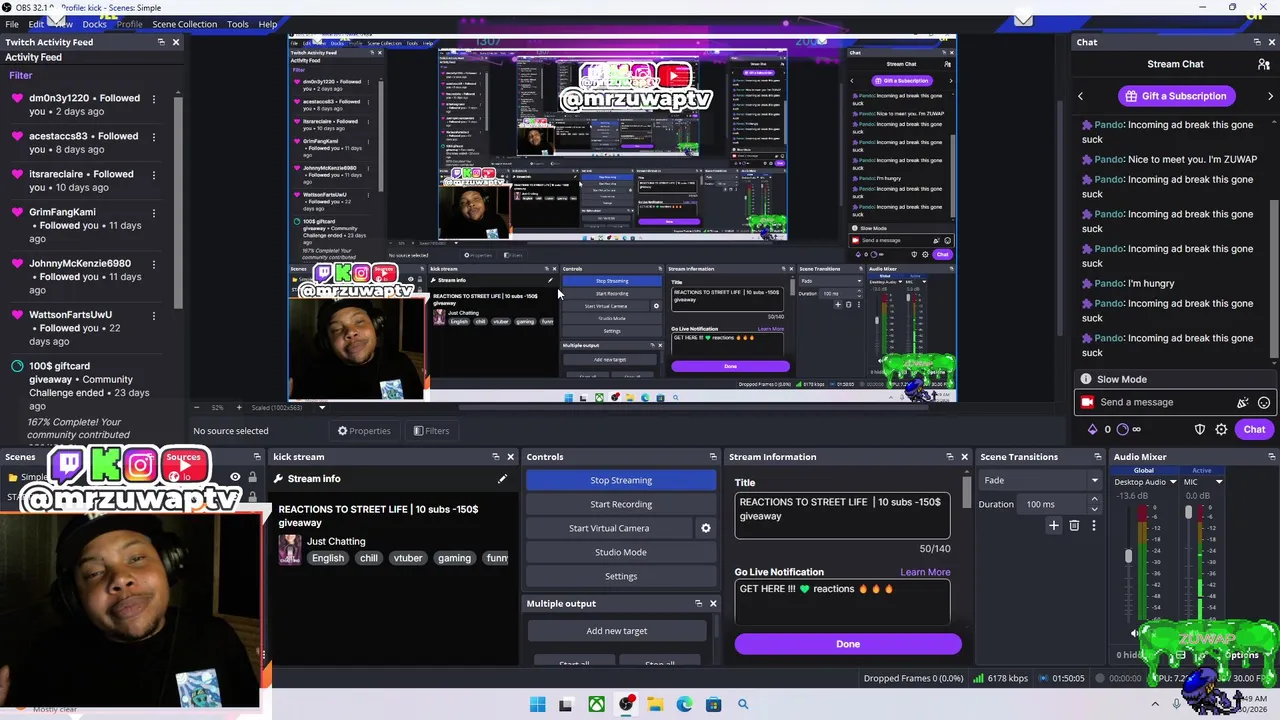Undock the Twitch Activity Feed panel
This screenshot has height=720, width=1280.
point(161,42)
